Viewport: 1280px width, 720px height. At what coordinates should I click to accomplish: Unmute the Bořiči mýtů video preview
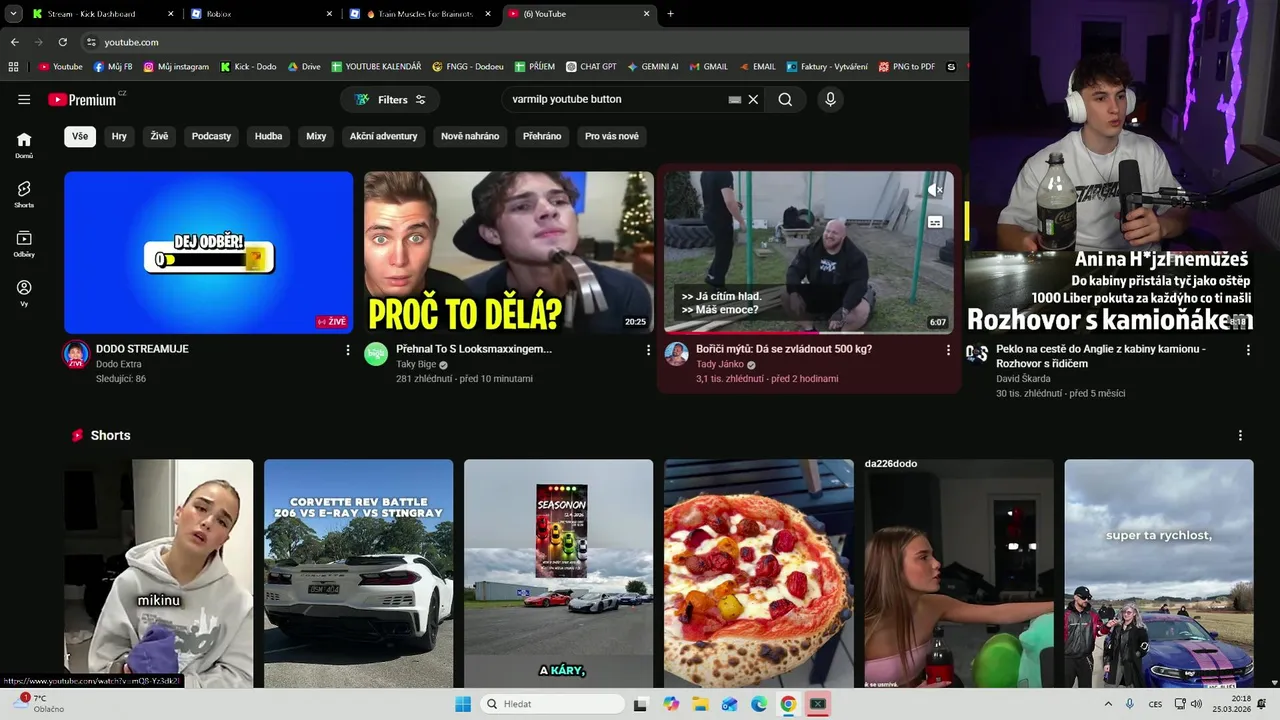[935, 190]
